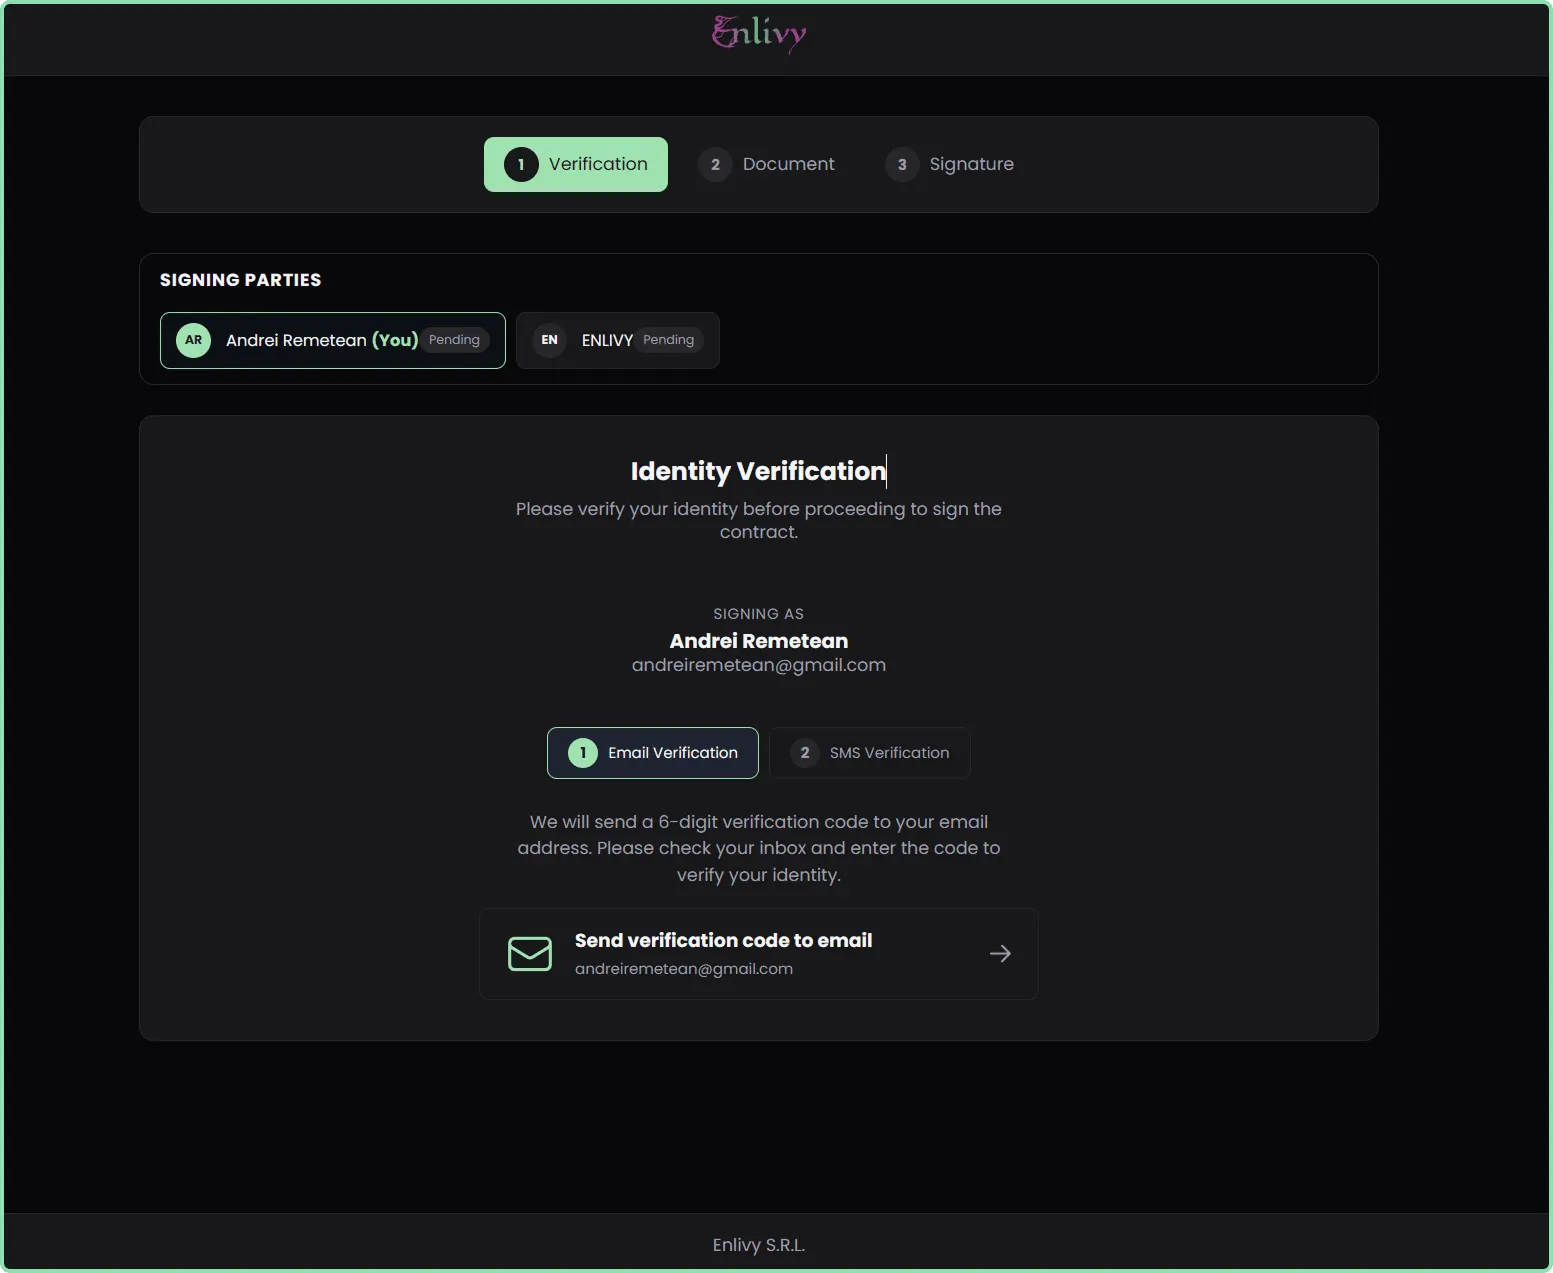
Task: Click the email address under Signing As name
Action: point(759,665)
